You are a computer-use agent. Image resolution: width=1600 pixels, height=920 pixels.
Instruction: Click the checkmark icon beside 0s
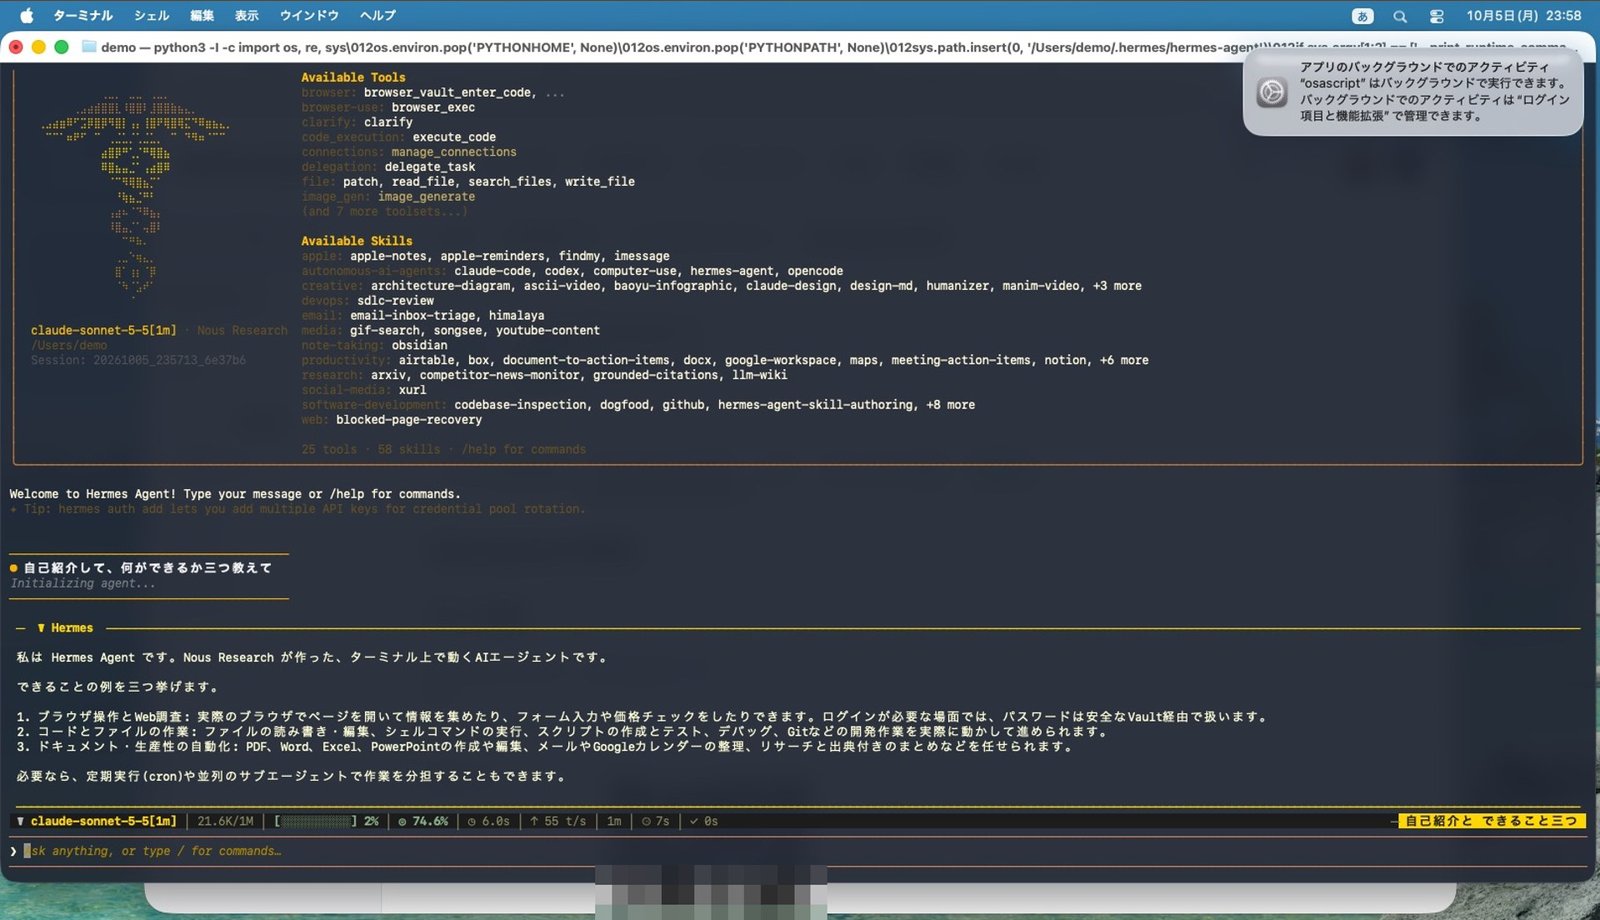pyautogui.click(x=694, y=821)
